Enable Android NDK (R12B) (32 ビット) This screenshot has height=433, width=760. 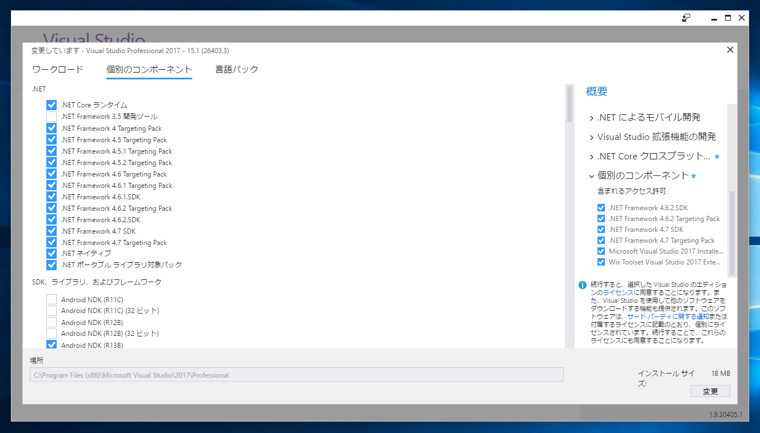[x=51, y=333]
